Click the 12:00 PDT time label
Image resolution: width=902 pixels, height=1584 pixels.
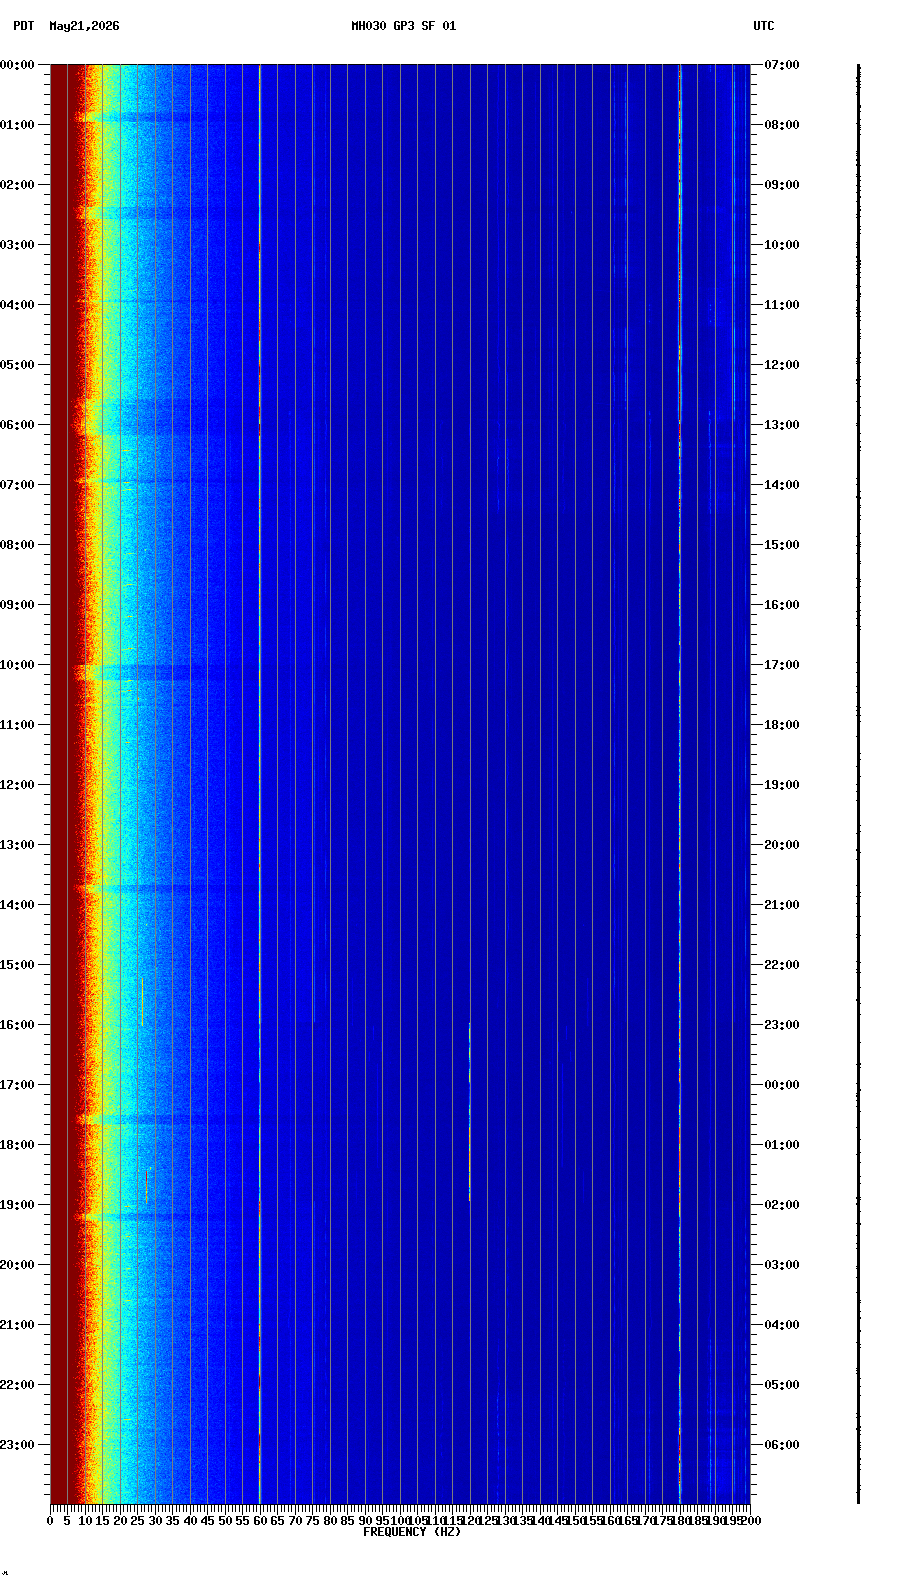(17, 785)
